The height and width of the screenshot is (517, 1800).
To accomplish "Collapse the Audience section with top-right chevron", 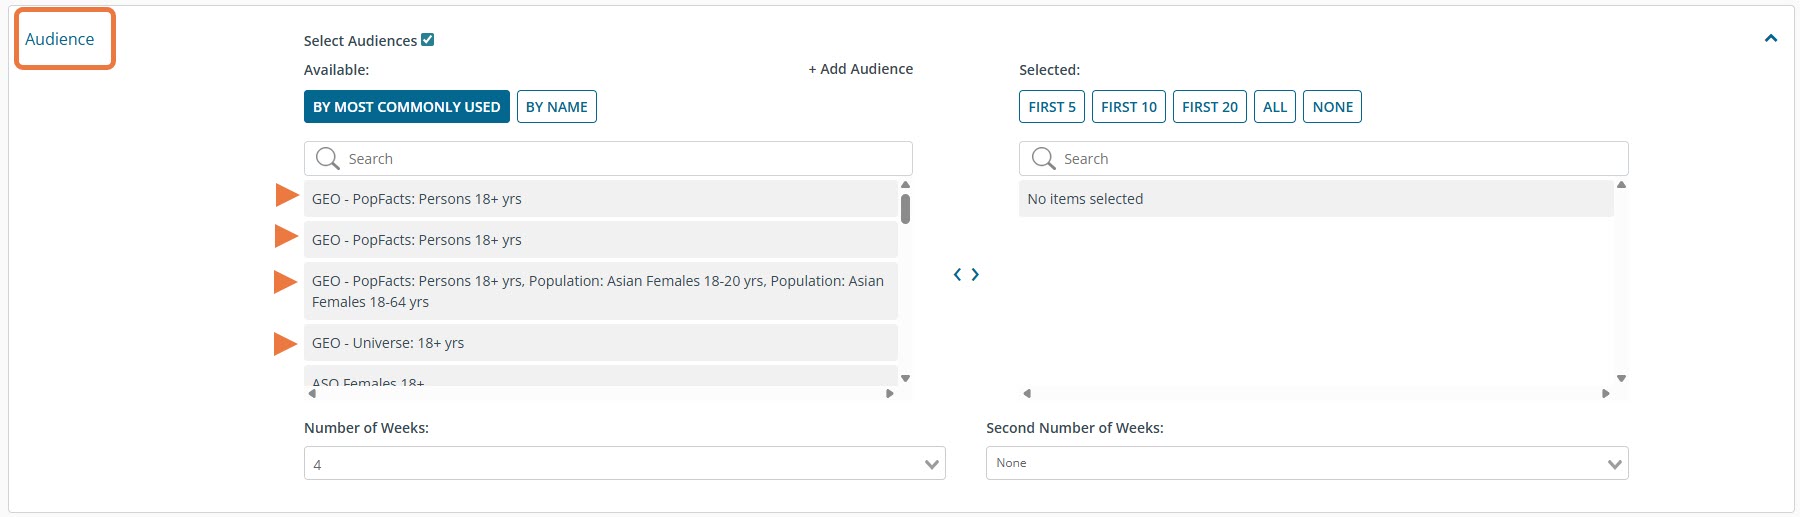I will 1770,39.
